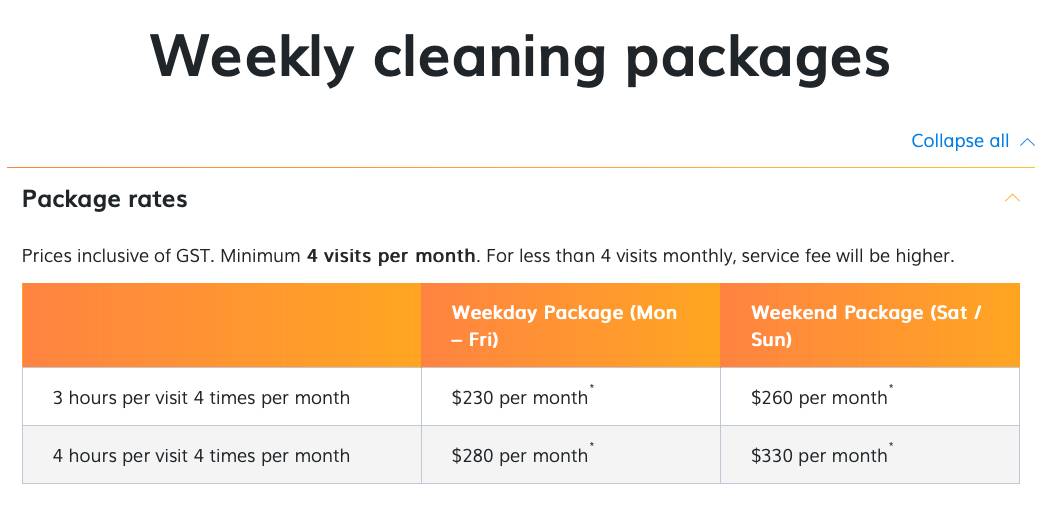
Task: Click the chevron beside Collapse all
Action: pyautogui.click(x=1027, y=142)
